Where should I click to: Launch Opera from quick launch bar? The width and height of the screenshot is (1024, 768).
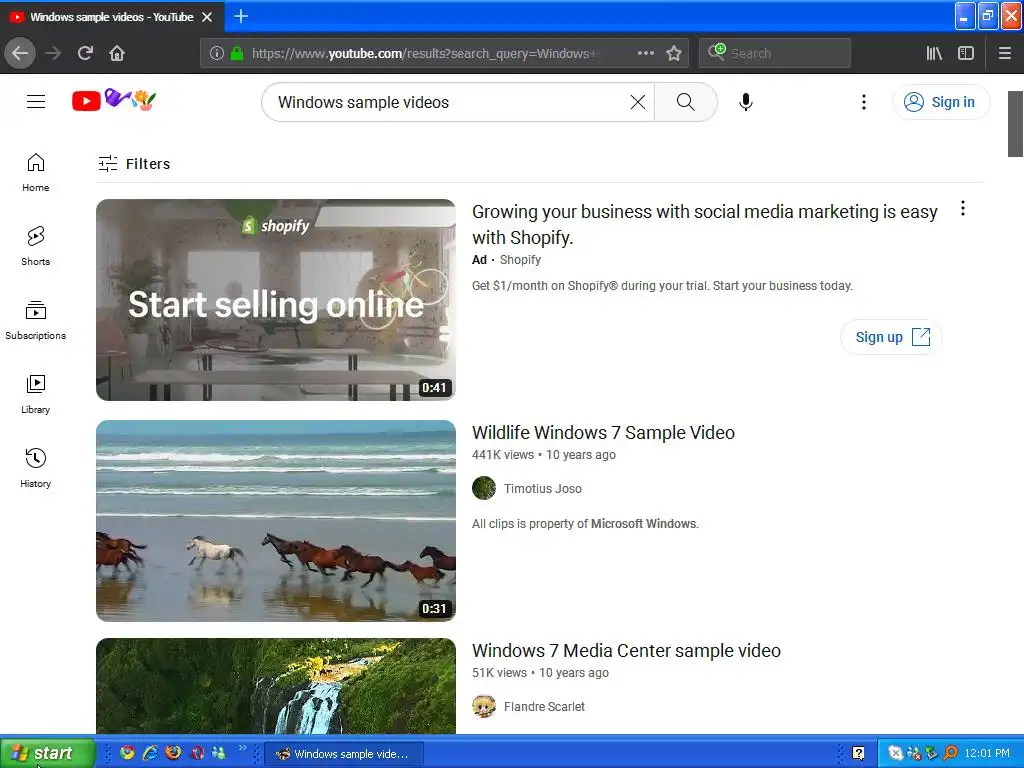[197, 753]
